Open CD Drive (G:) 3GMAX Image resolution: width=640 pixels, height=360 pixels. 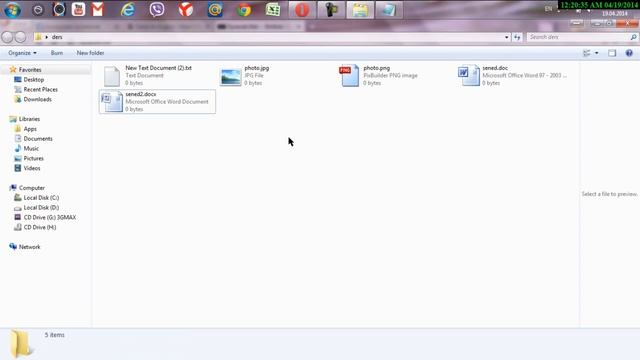[x=49, y=218]
